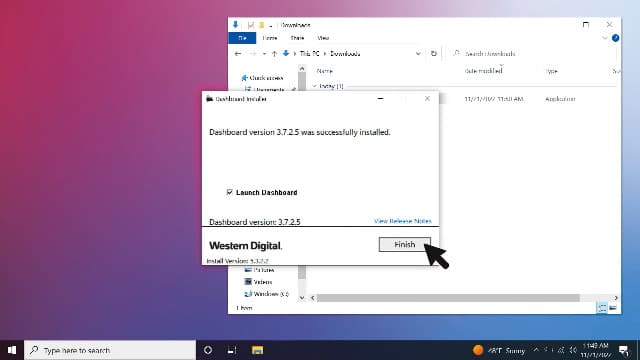Expand the Explorer ribbon with the chevron

(x=605, y=38)
